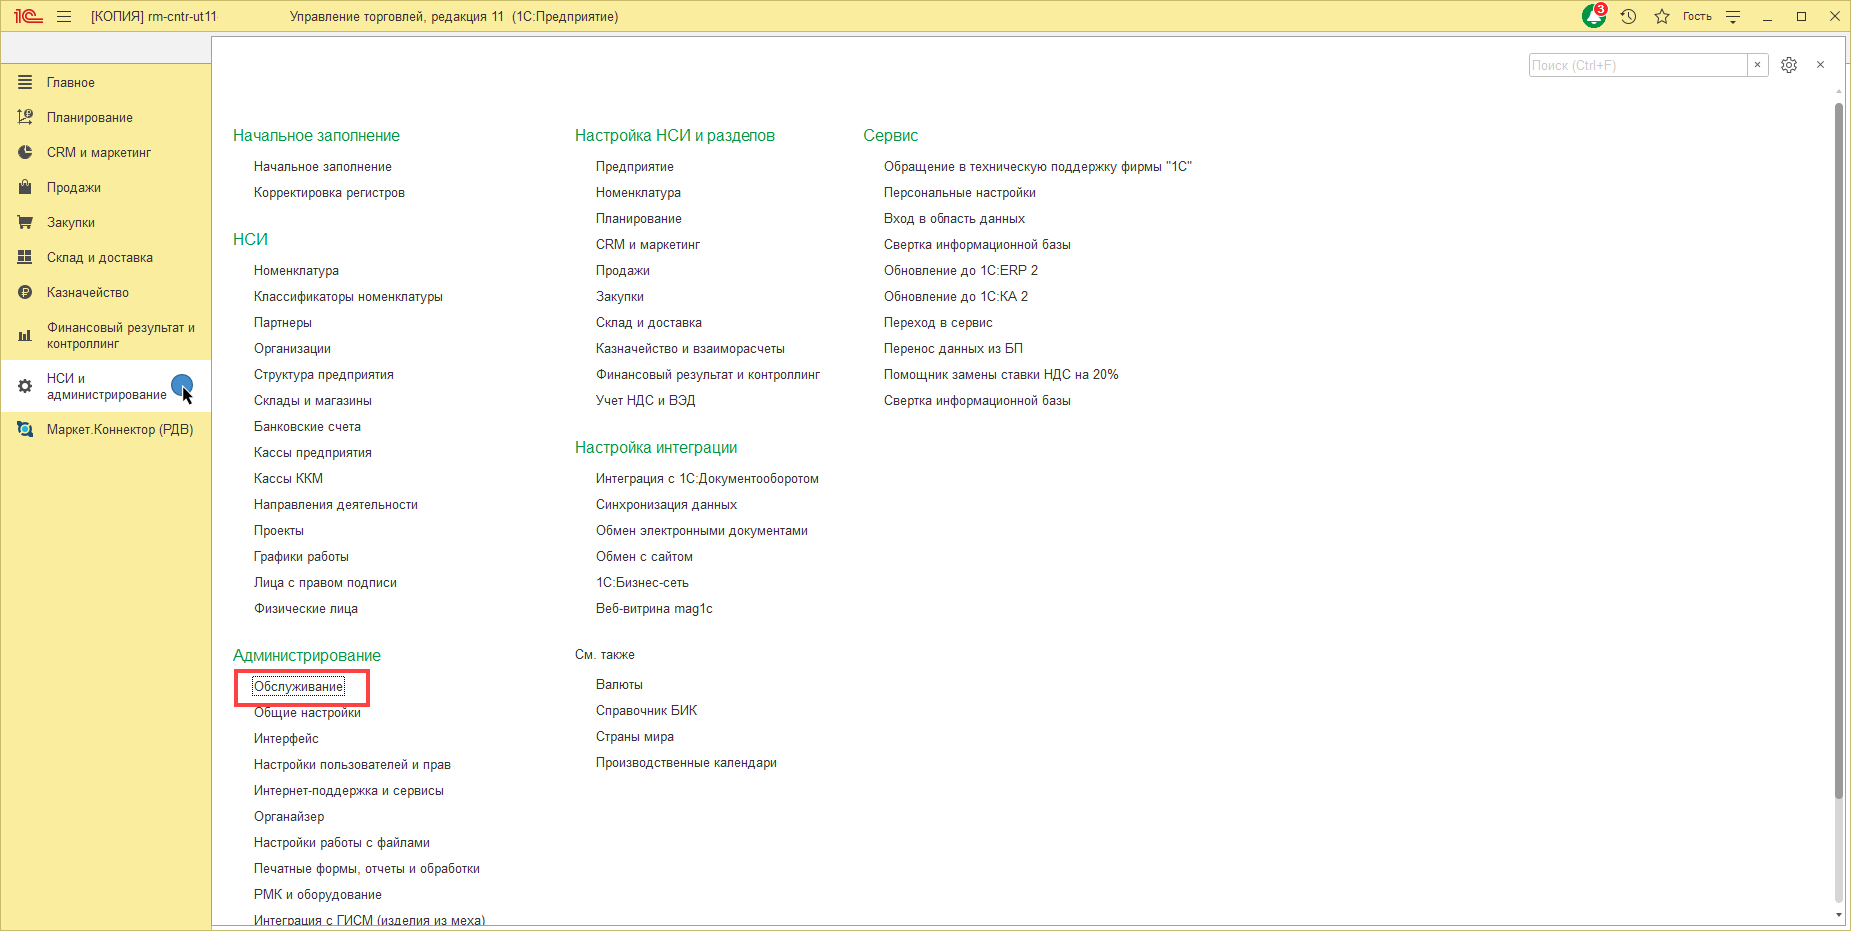Click the scroll down arrow at bottom
Image resolution: width=1851 pixels, height=931 pixels.
[1838, 915]
